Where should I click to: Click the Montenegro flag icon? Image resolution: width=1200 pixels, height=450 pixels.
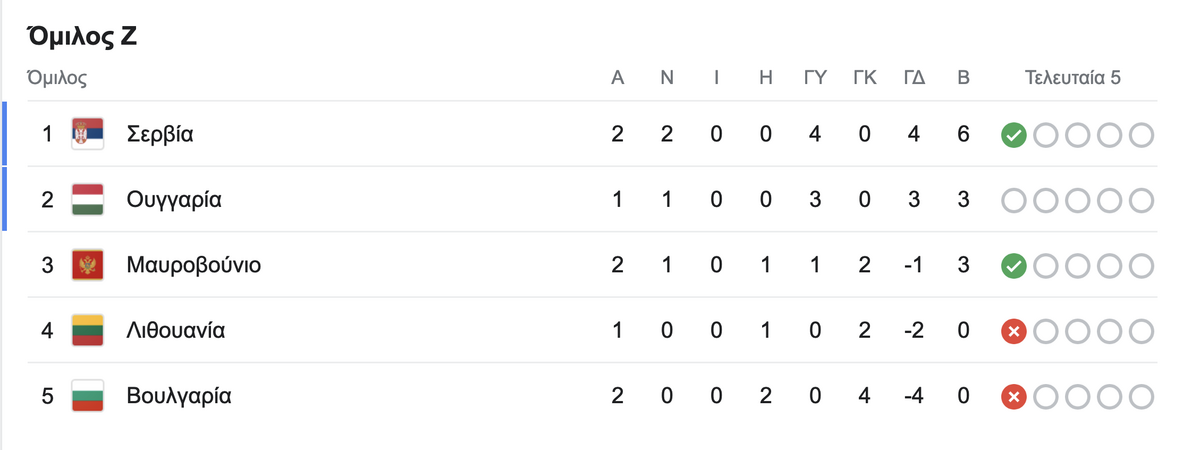coord(88,265)
